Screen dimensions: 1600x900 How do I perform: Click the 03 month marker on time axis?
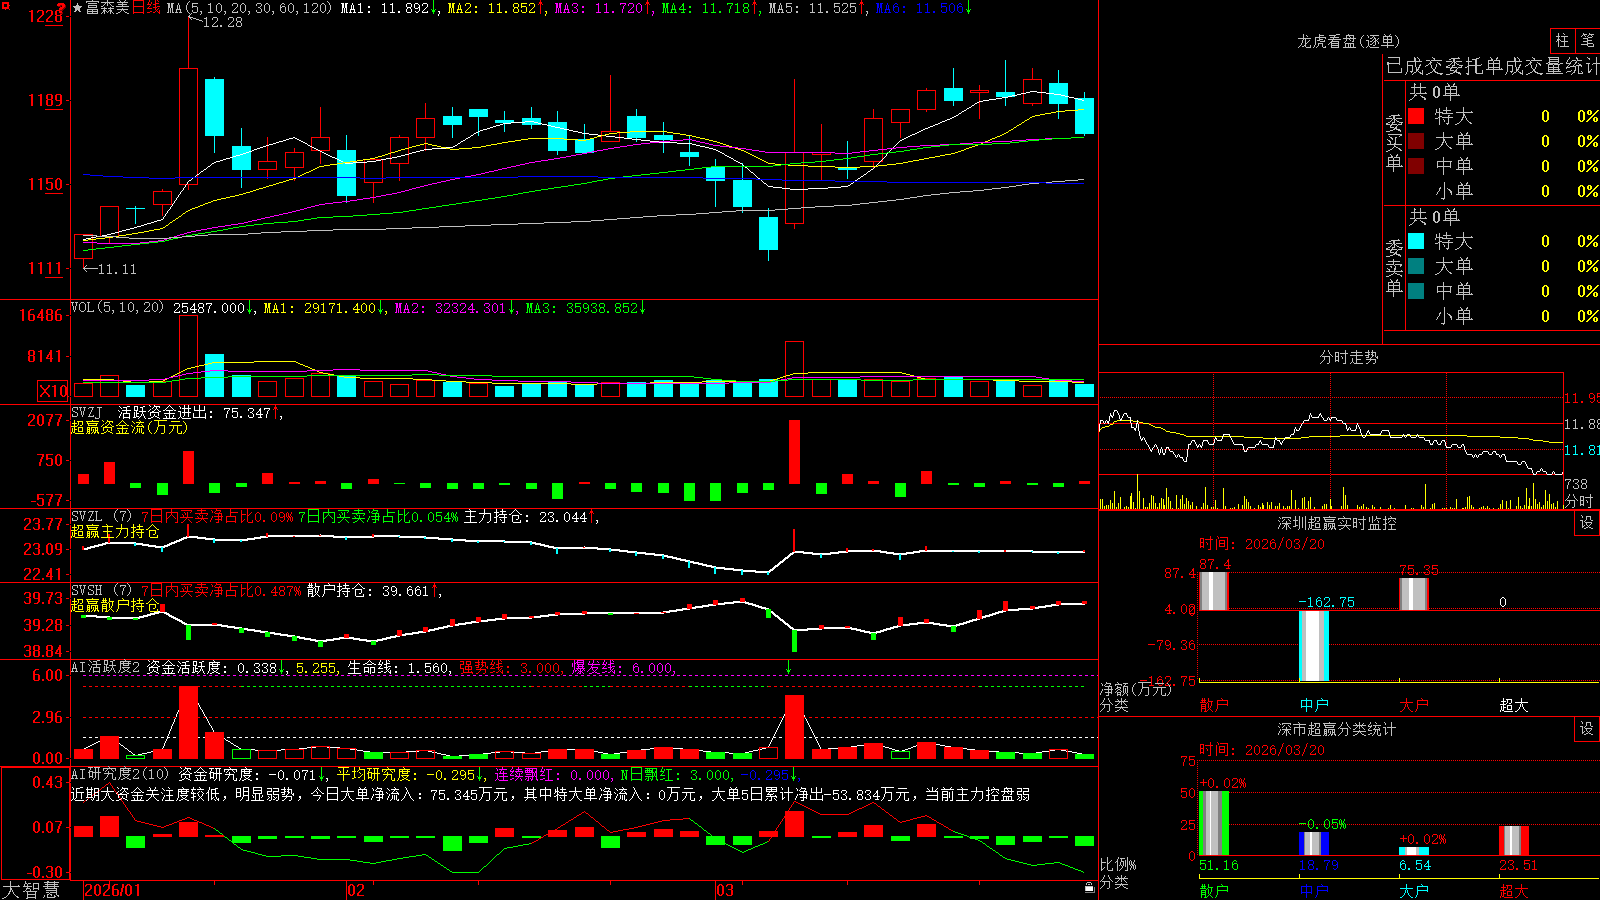click(x=724, y=890)
